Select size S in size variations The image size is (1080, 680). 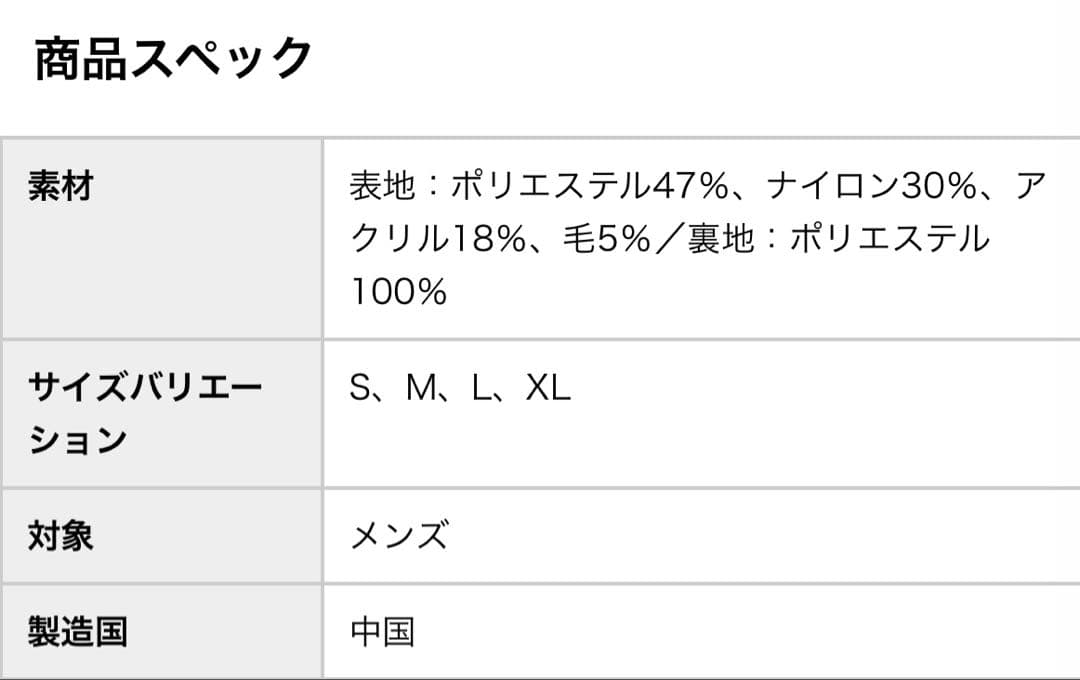point(360,388)
